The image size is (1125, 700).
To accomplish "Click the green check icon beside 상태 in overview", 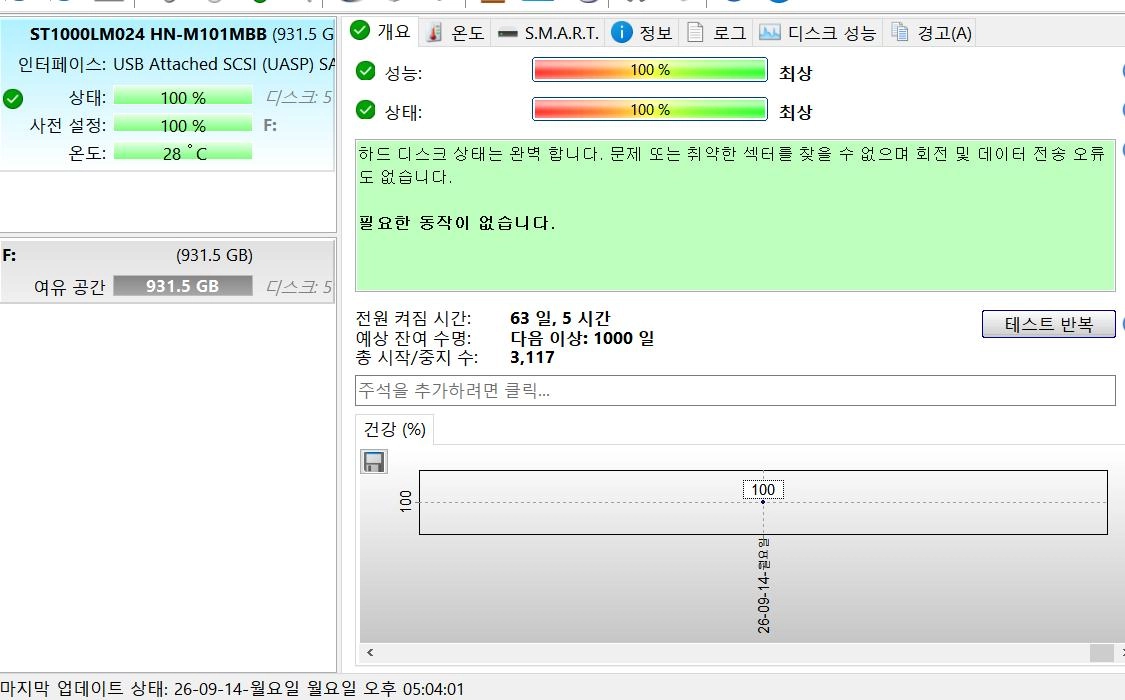I will [366, 110].
